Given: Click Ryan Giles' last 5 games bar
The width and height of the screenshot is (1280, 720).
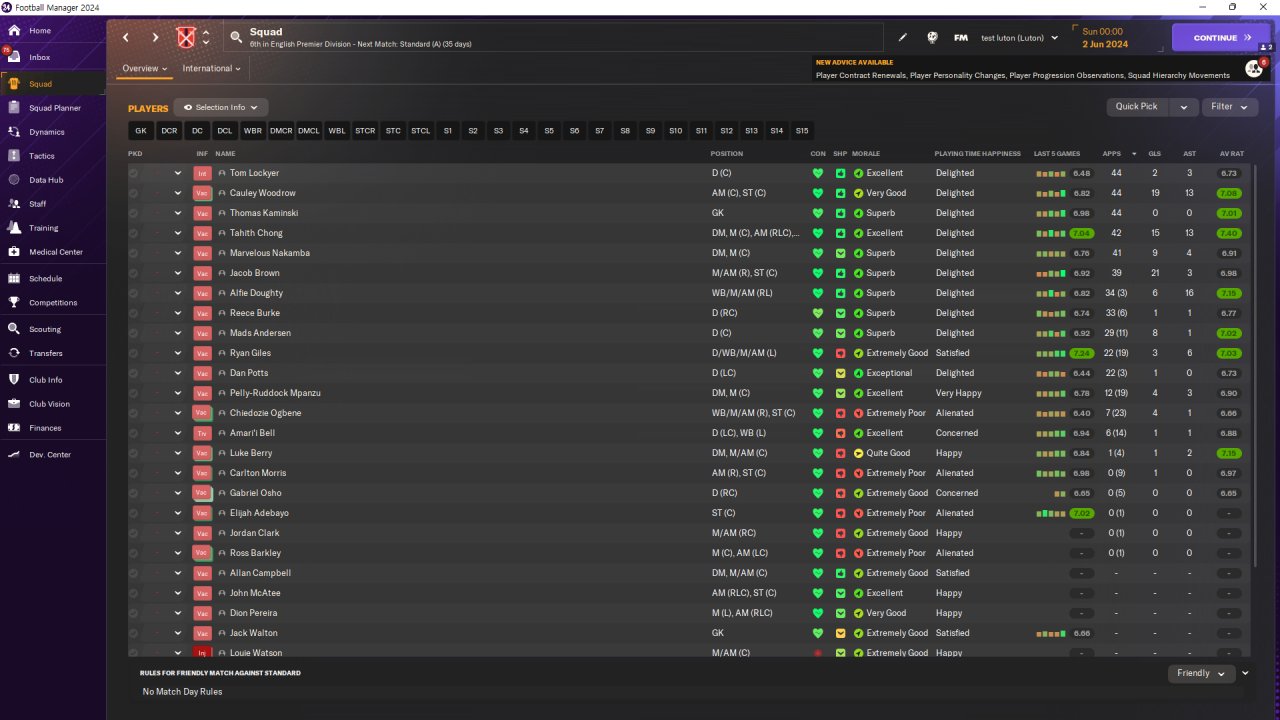Looking at the screenshot, I should pyautogui.click(x=1050, y=353).
